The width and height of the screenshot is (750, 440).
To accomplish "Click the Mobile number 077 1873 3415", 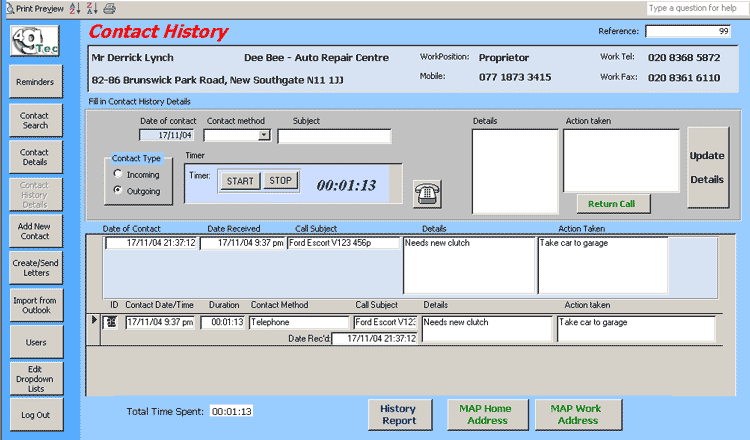I will pyautogui.click(x=515, y=77).
